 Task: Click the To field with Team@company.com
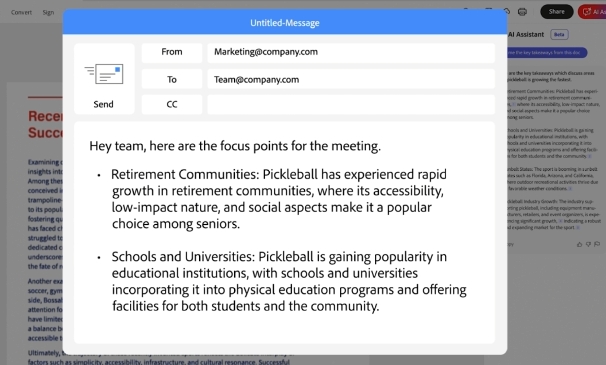[351, 79]
